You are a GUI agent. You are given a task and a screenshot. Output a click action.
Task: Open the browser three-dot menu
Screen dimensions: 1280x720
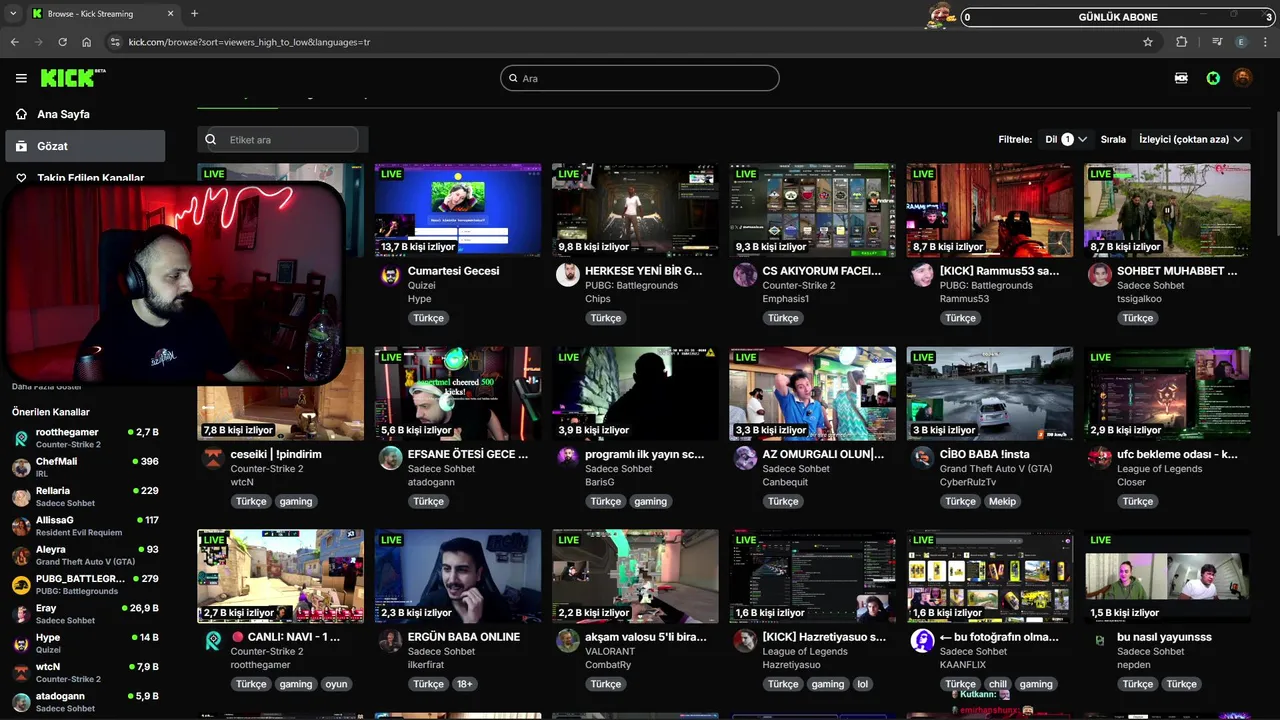[1265, 42]
